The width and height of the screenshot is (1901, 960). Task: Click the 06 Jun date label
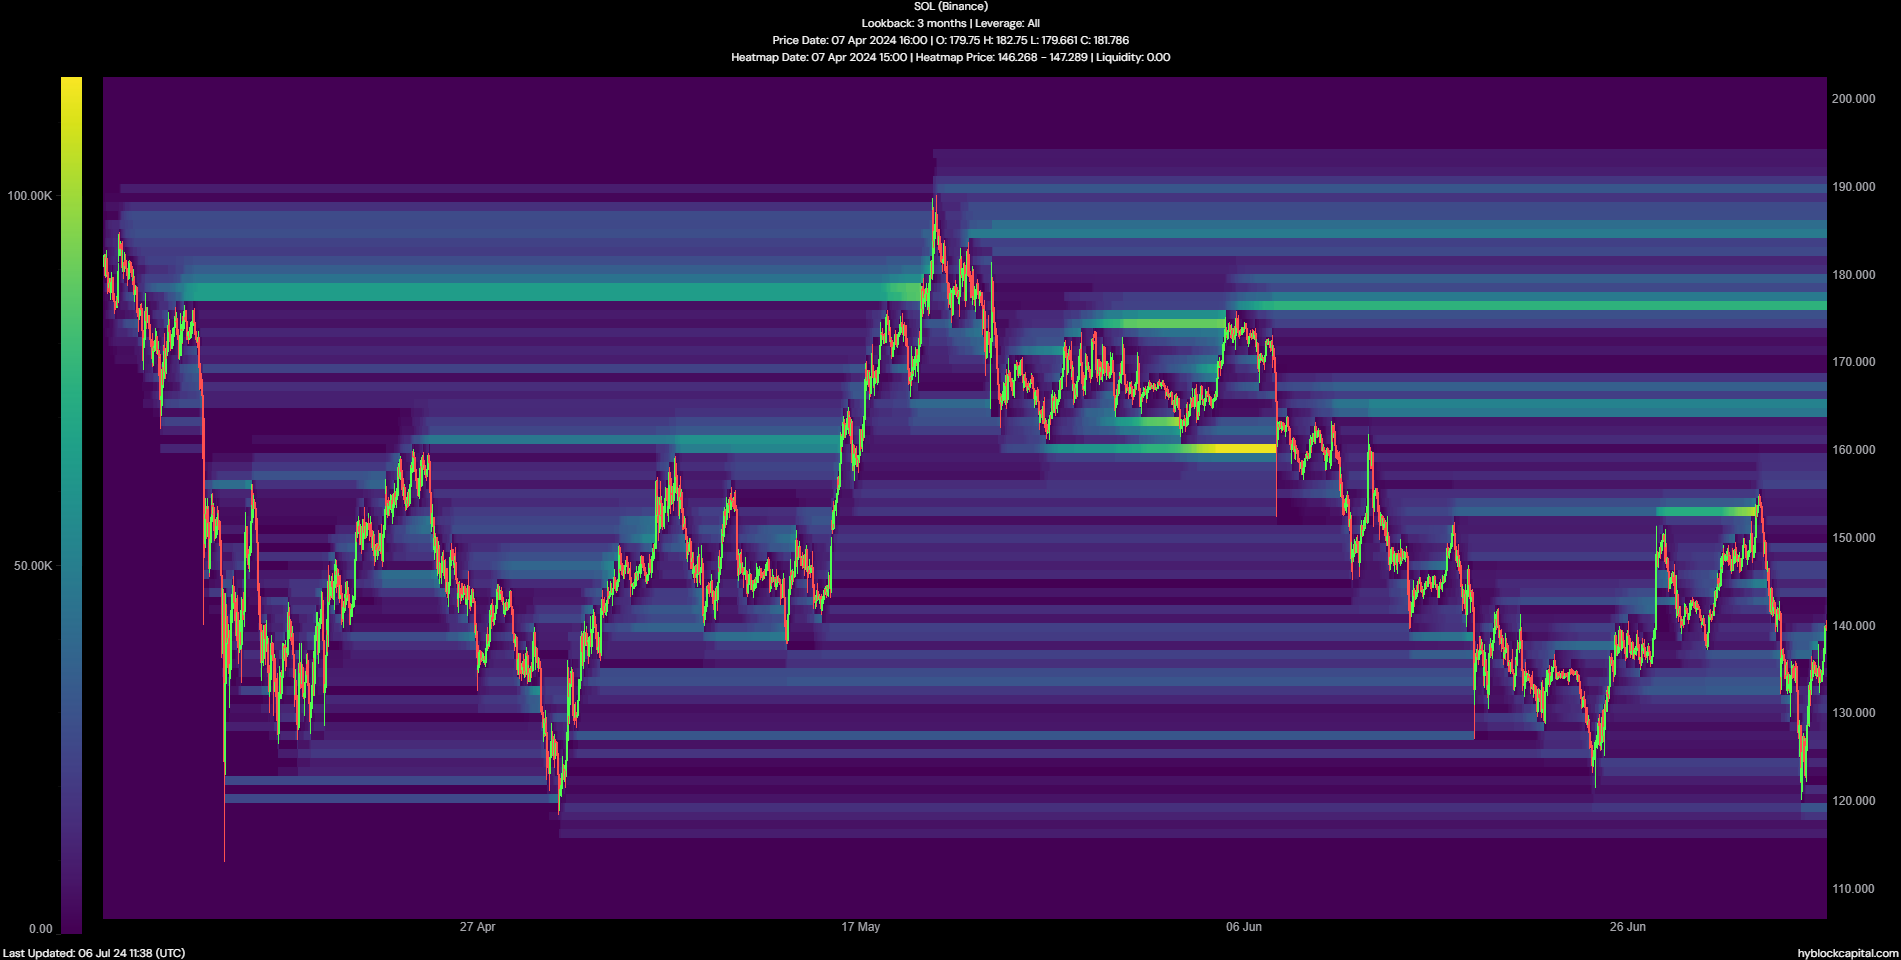pyautogui.click(x=1244, y=927)
